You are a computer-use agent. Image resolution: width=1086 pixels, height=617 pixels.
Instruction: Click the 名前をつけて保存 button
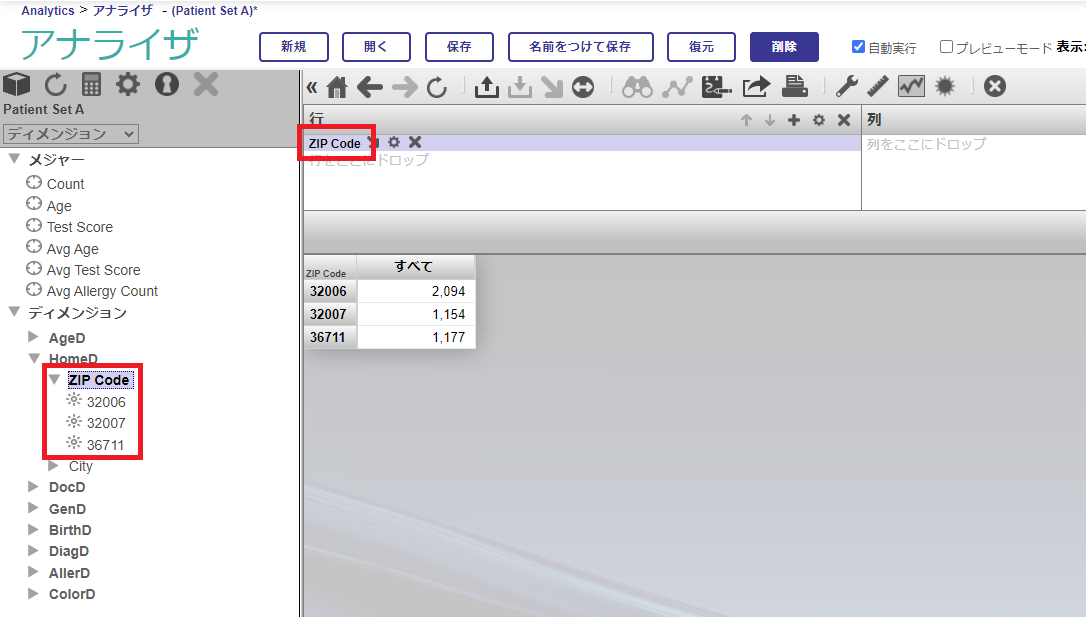pyautogui.click(x=580, y=47)
